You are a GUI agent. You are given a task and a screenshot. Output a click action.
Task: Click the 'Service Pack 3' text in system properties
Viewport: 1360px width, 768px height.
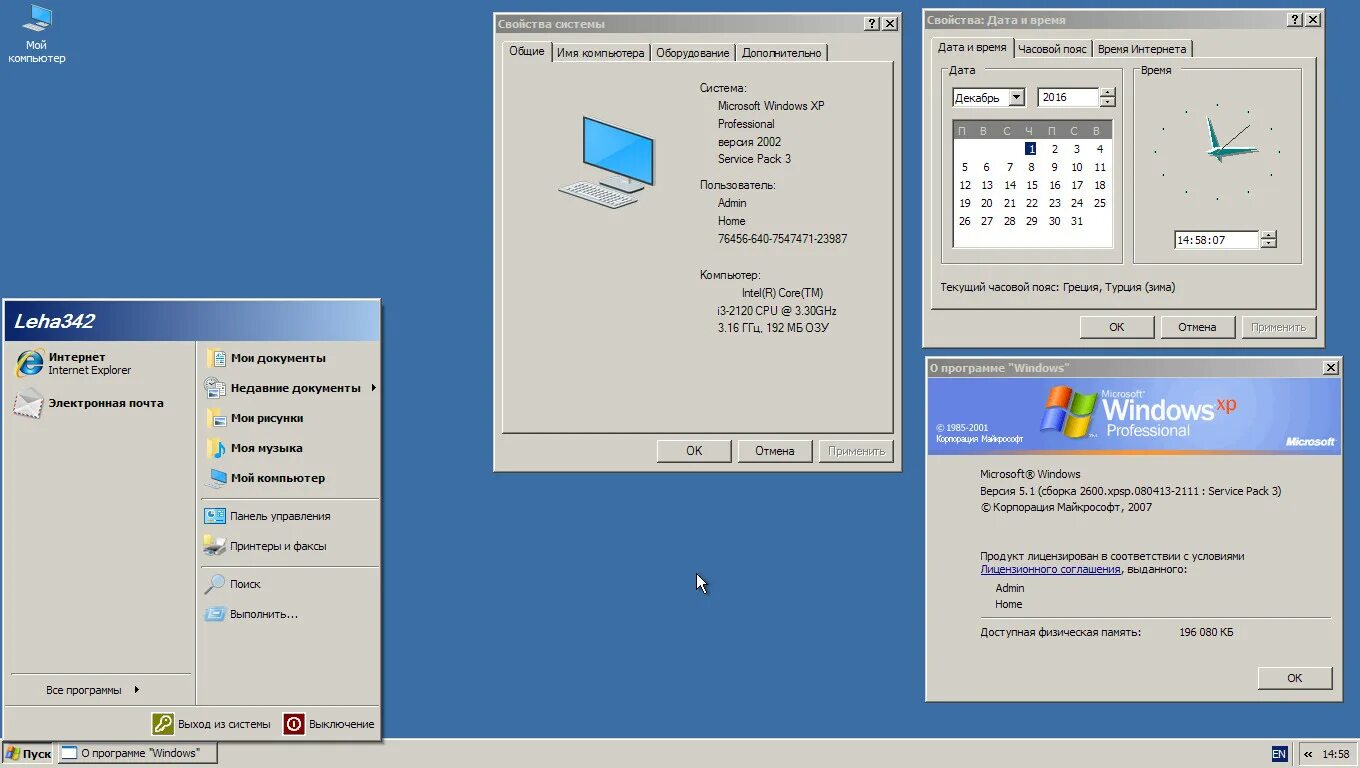[x=754, y=159]
